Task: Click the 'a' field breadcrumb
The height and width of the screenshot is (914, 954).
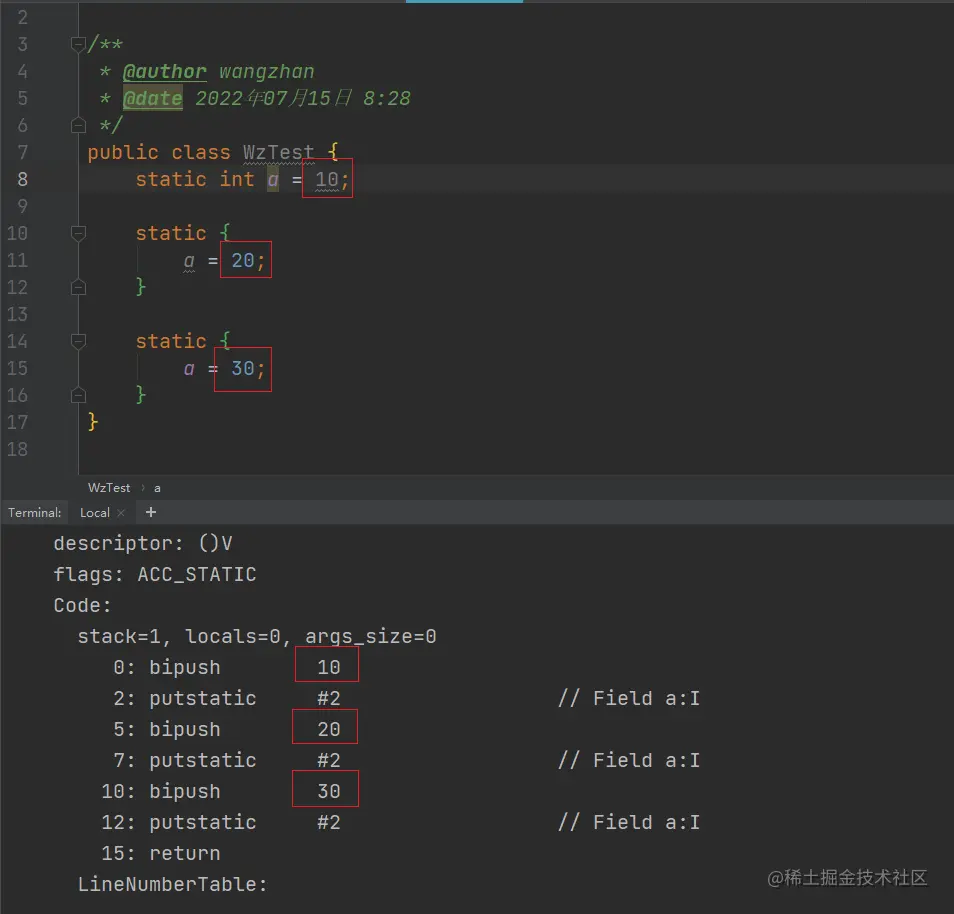Action: click(x=157, y=488)
